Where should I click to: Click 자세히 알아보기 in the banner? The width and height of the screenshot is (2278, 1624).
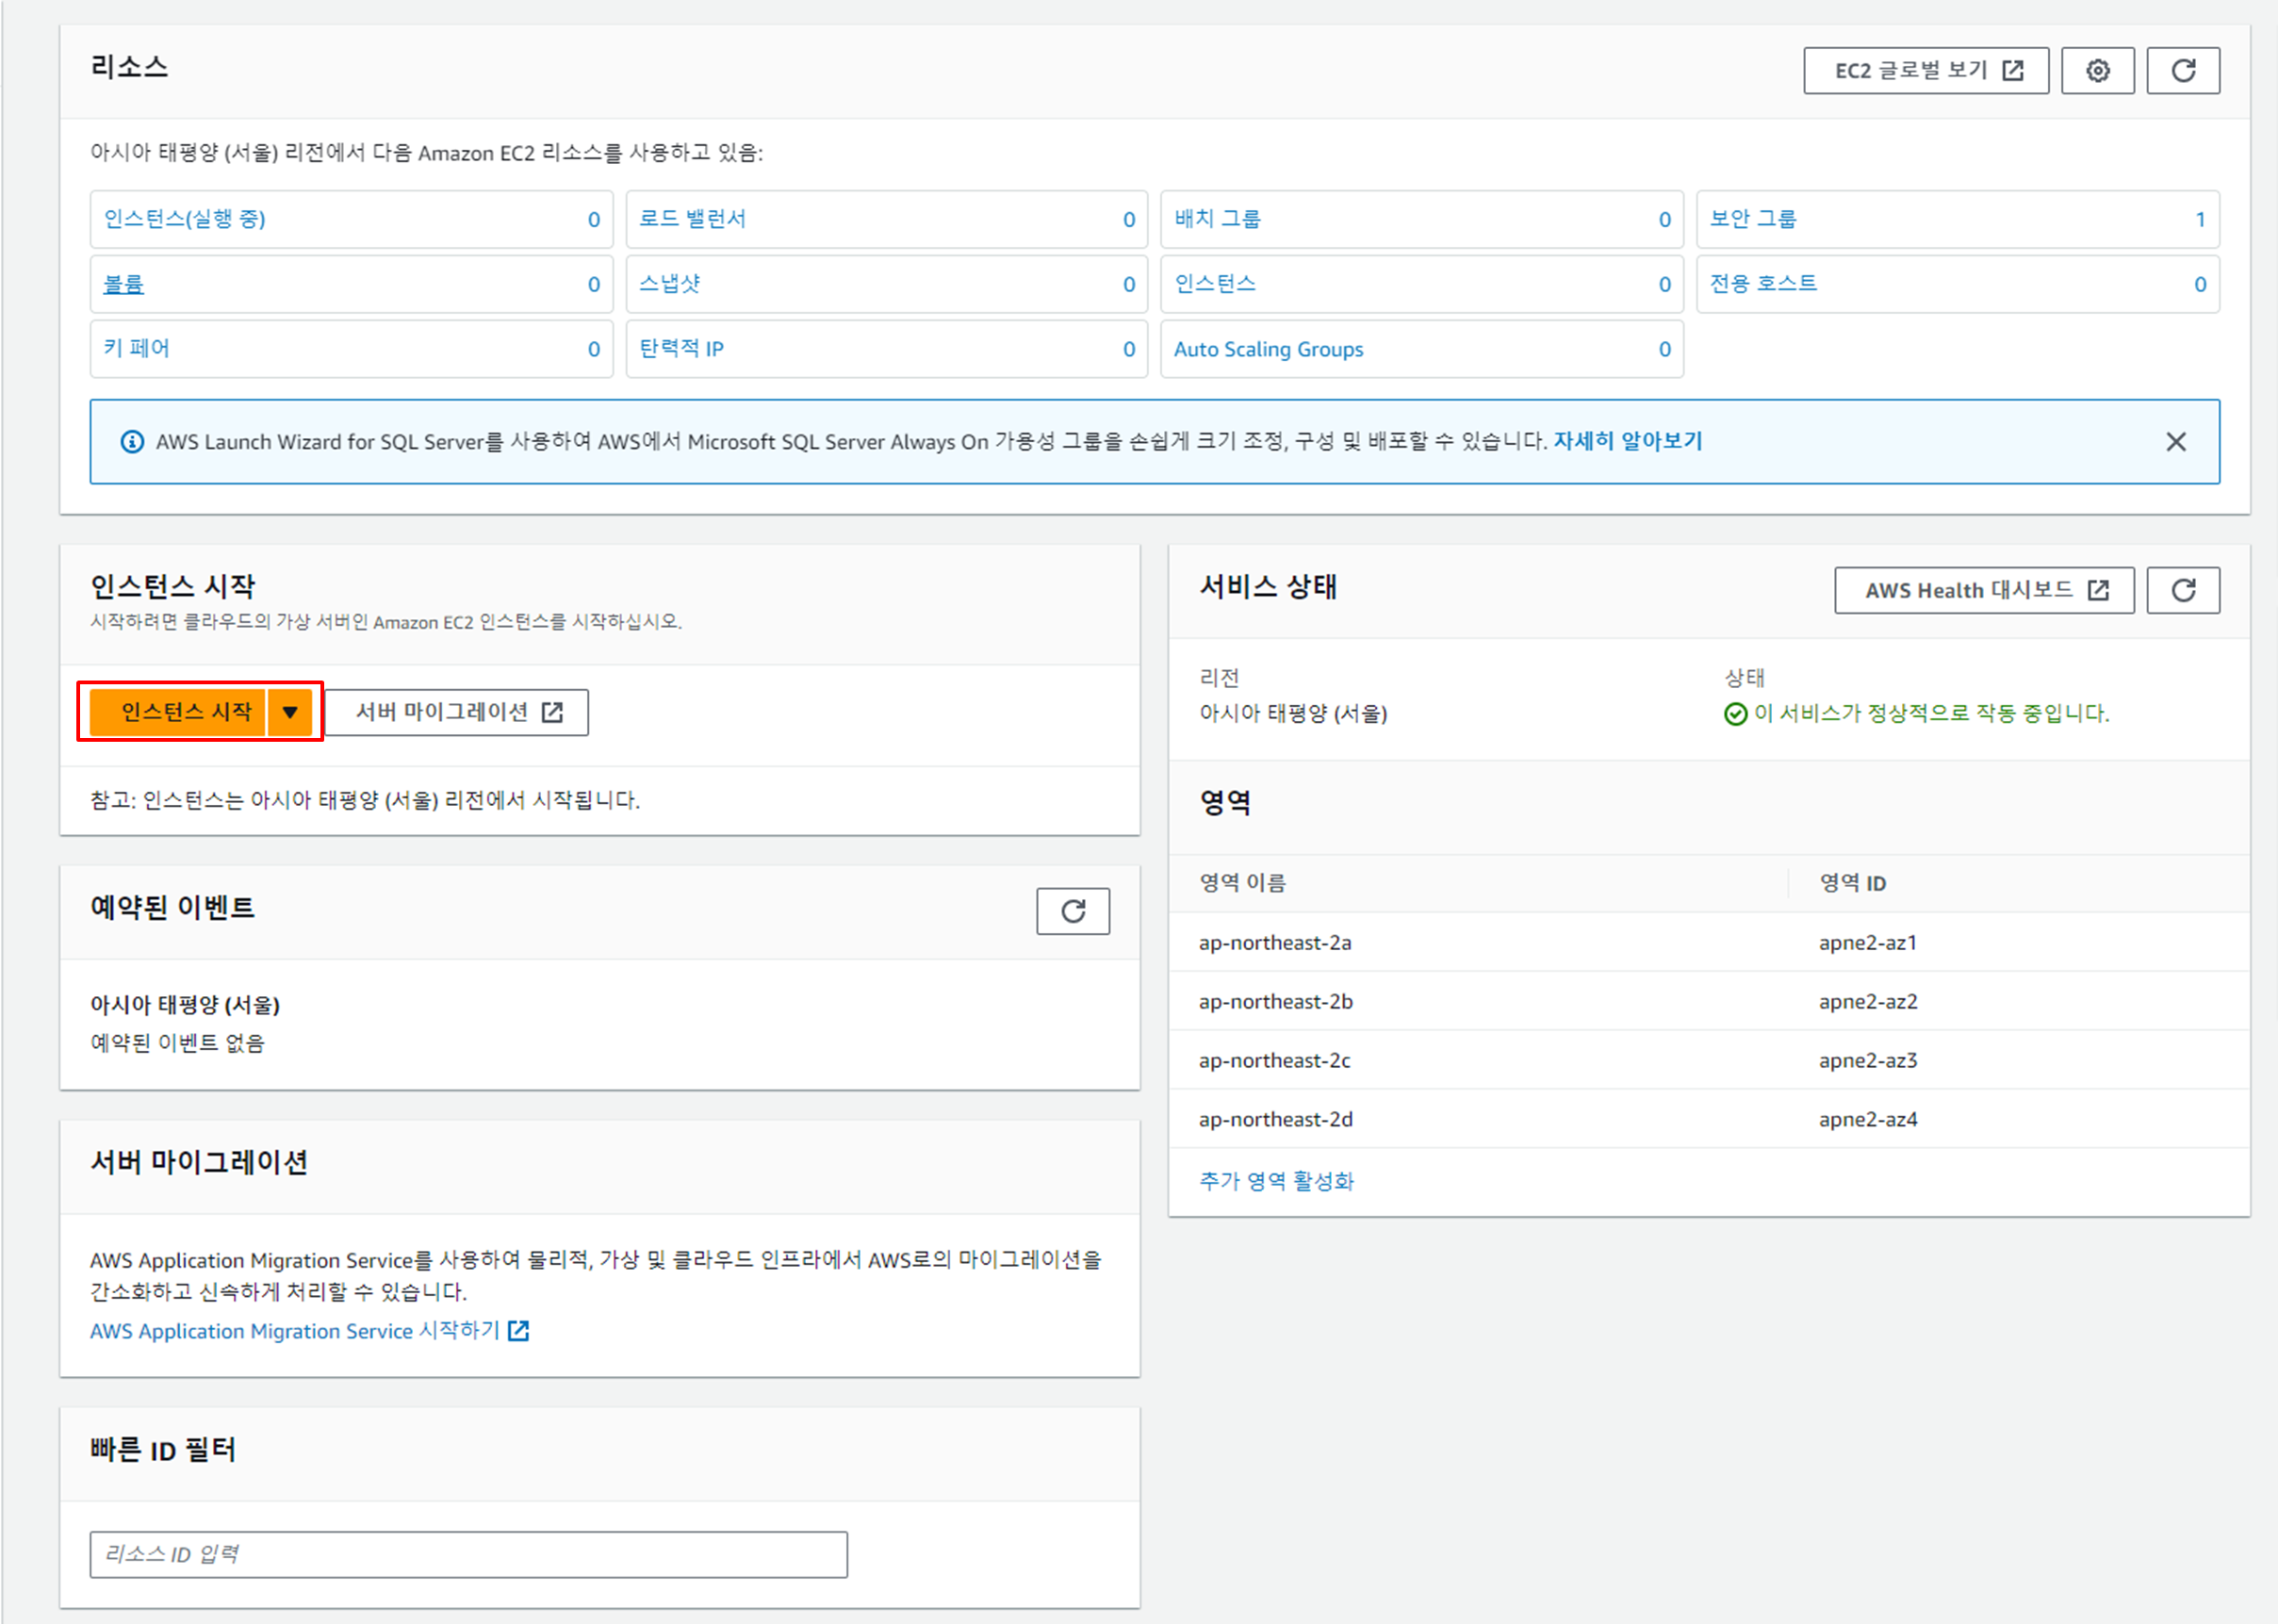pyautogui.click(x=1627, y=441)
